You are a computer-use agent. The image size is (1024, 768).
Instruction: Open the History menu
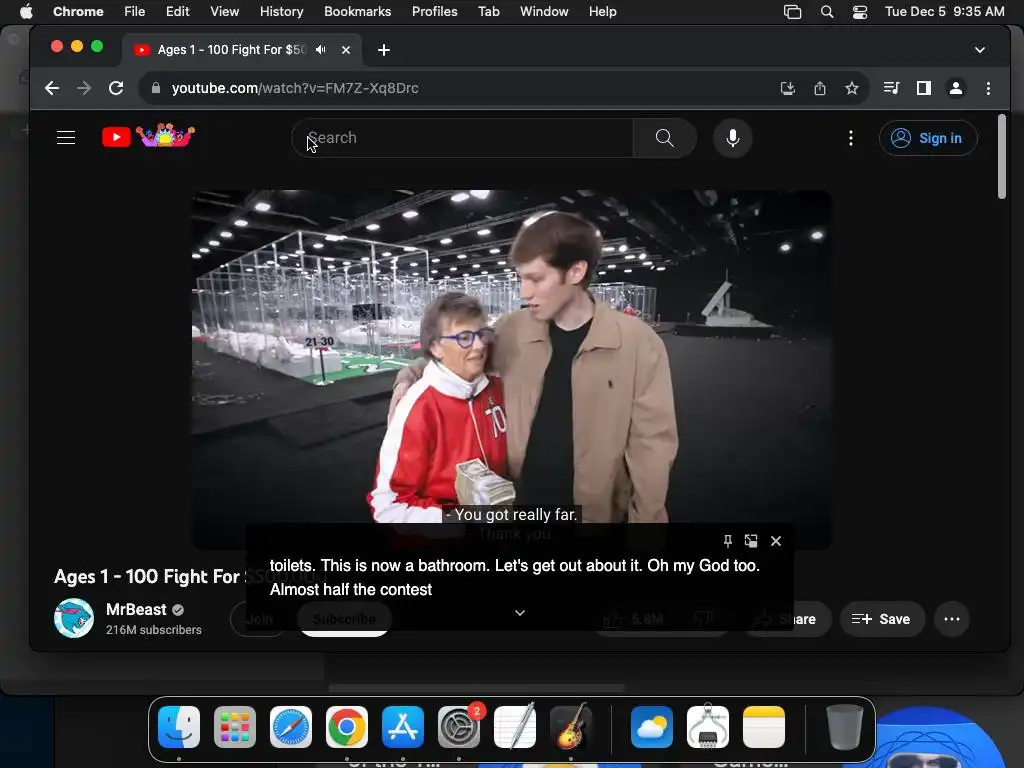click(281, 11)
